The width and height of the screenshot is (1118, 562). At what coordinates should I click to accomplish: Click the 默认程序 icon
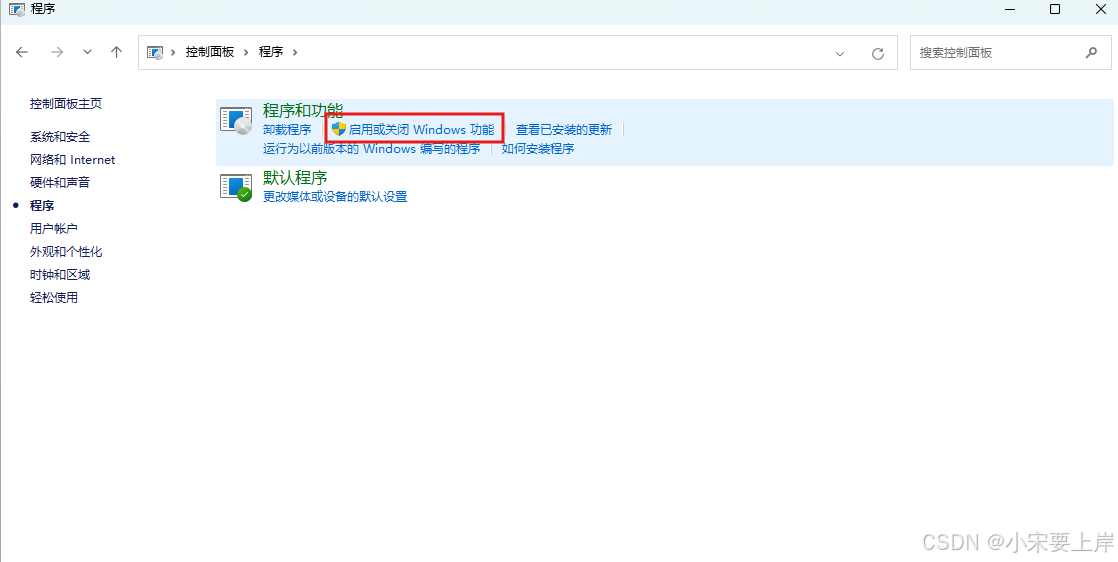coord(236,188)
